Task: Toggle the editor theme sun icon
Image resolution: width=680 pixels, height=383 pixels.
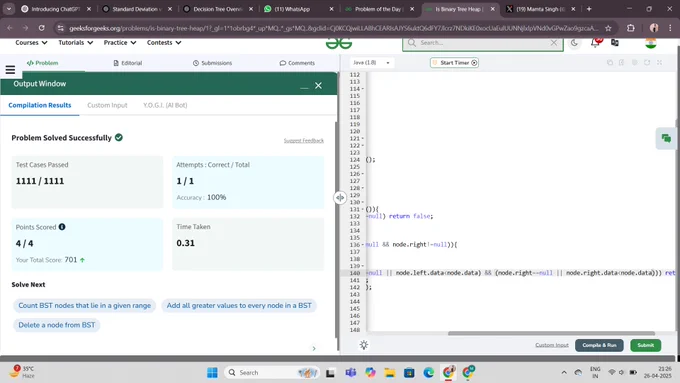Action: 364,345
